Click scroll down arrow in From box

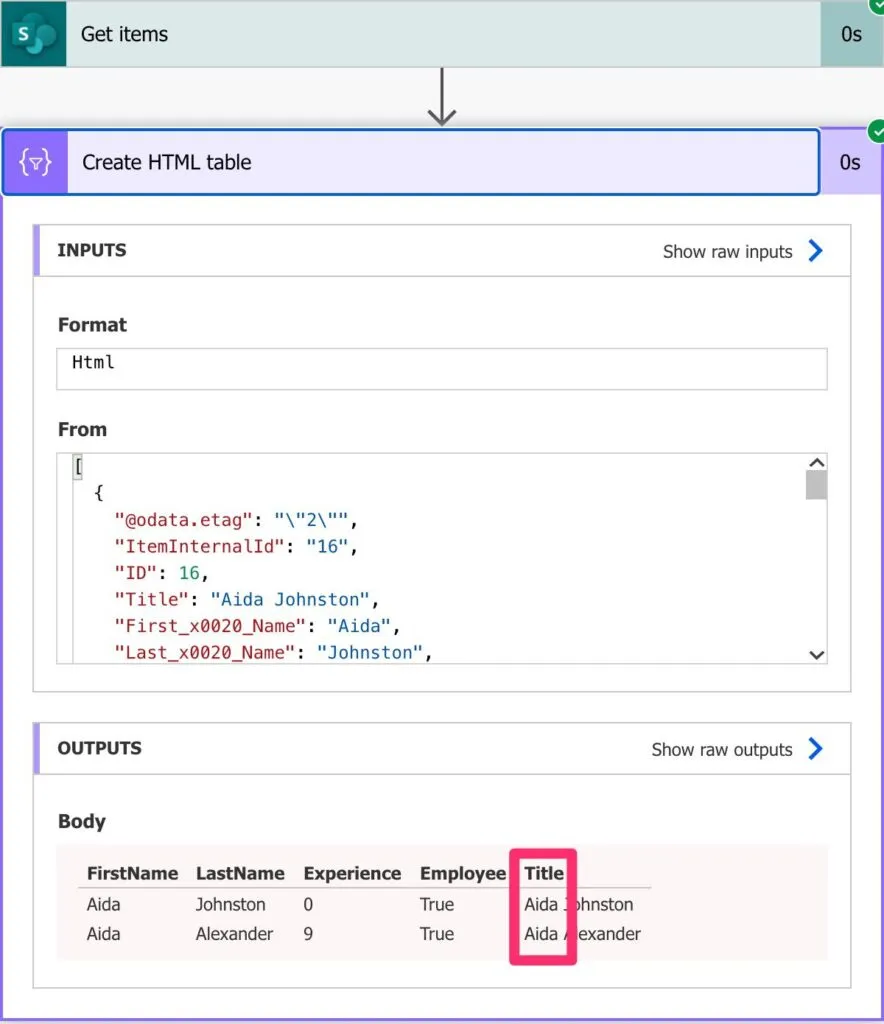click(816, 655)
